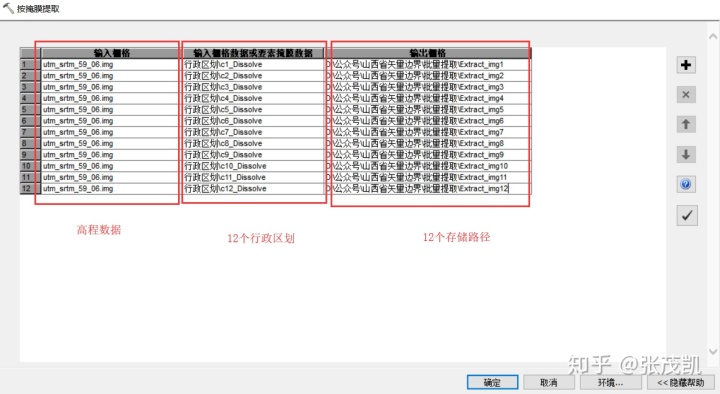Click the 行政区划\c4_Dissolve cell

pos(253,98)
